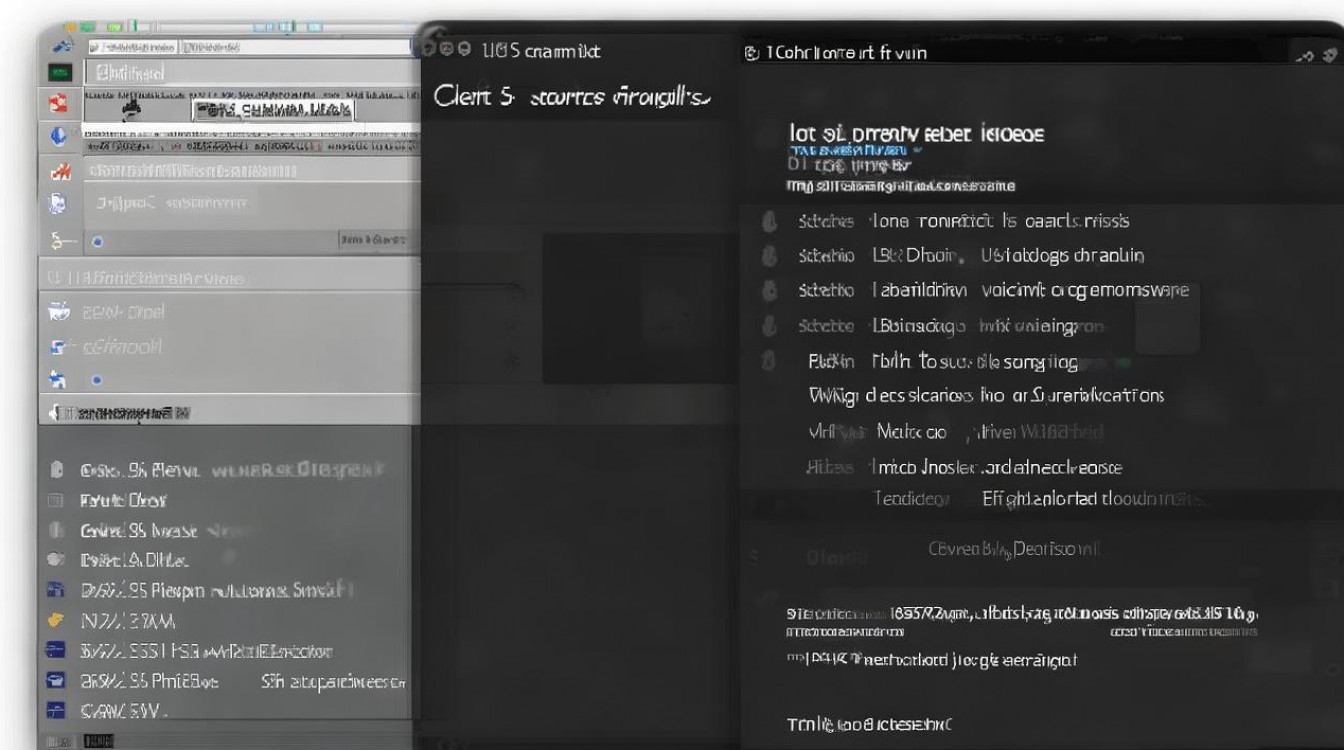Click the address input field in left window

click(250, 47)
